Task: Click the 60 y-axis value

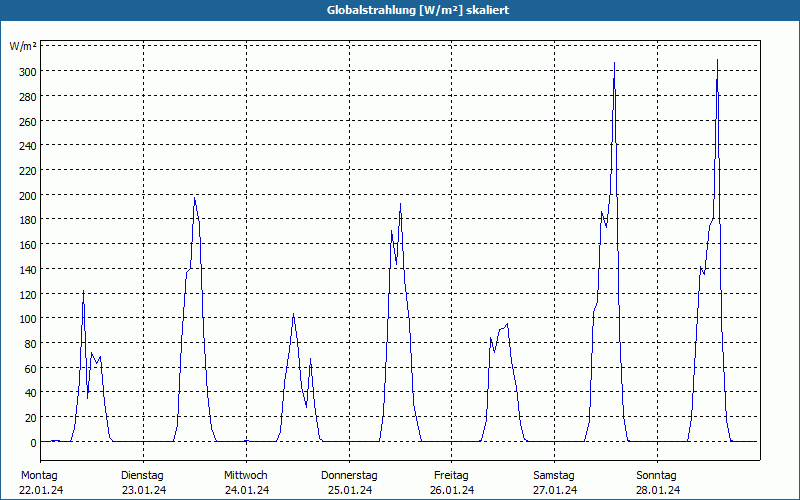Action: [x=30, y=369]
